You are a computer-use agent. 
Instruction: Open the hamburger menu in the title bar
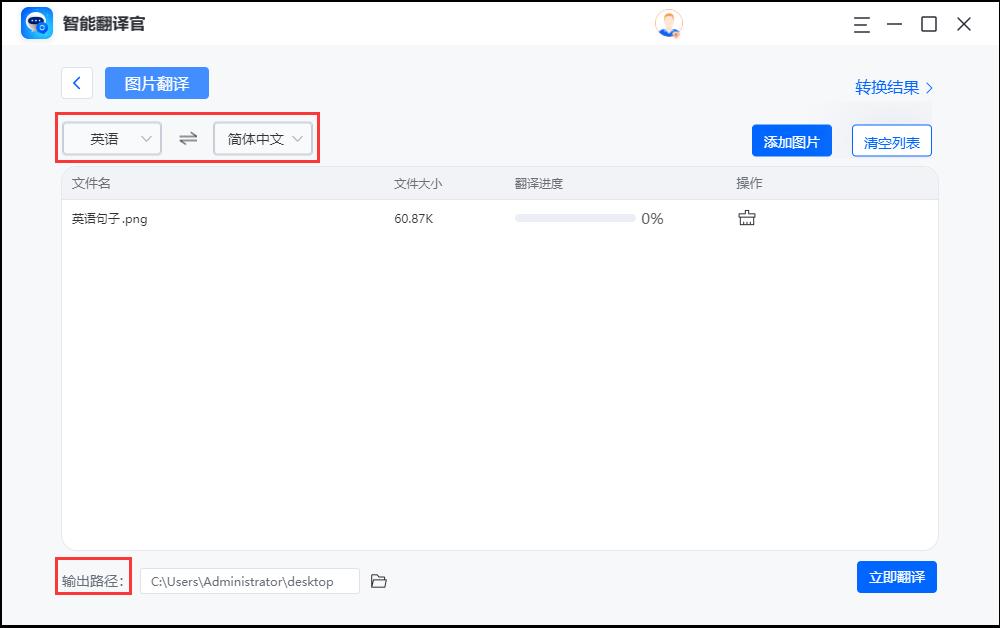[861, 25]
